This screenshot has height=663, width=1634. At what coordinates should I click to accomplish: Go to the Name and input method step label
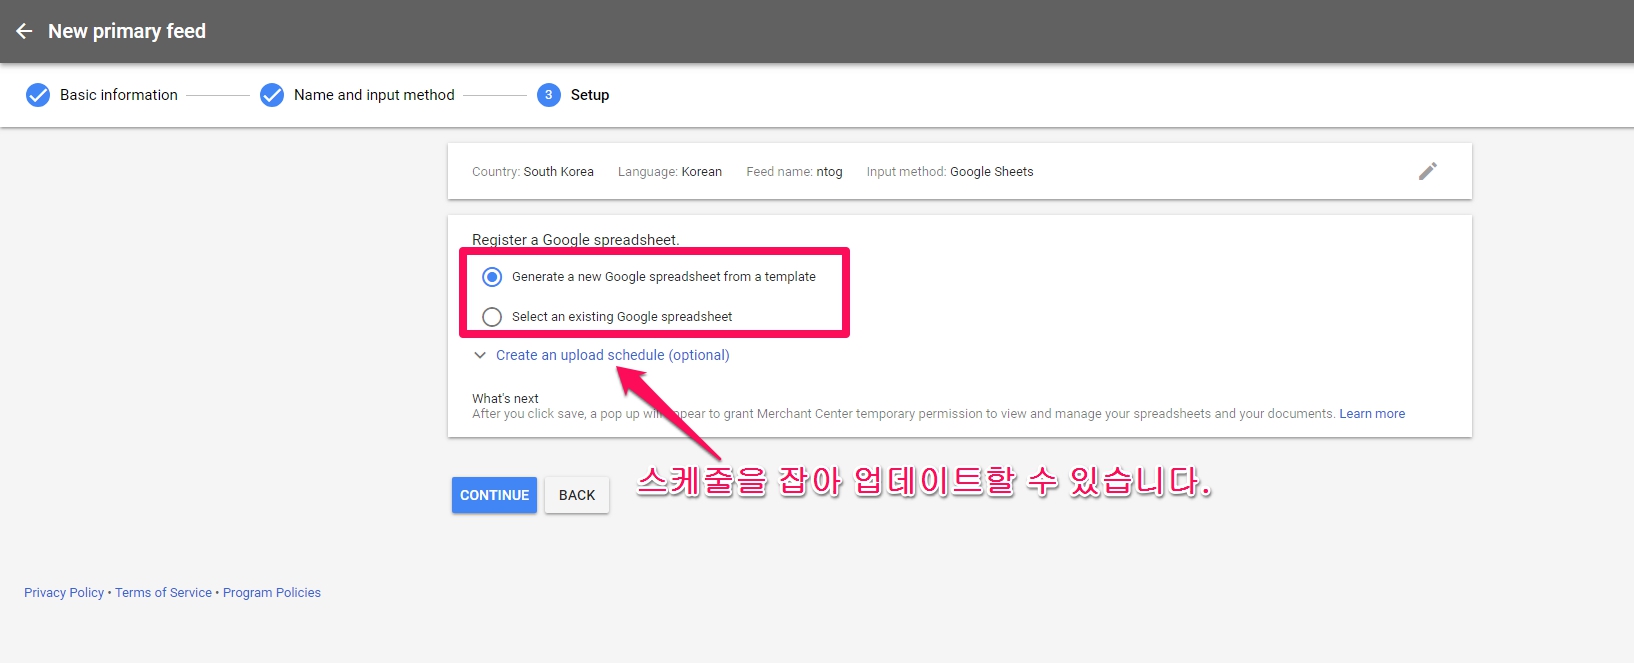374,95
